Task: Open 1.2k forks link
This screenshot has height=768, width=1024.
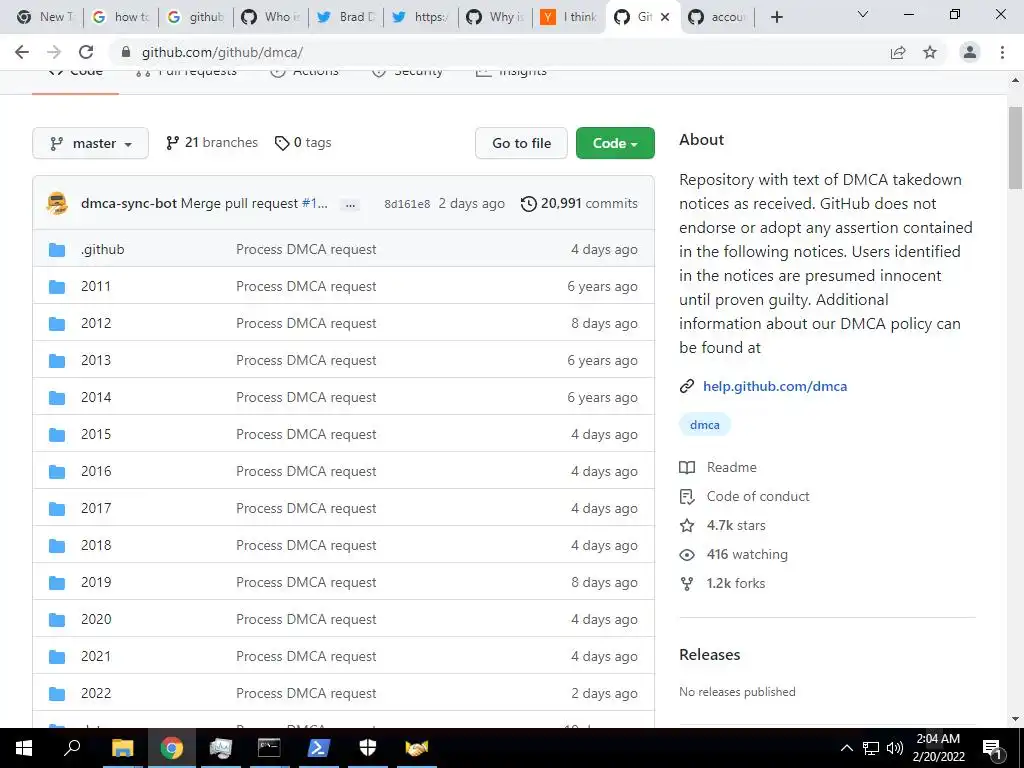Action: click(735, 583)
